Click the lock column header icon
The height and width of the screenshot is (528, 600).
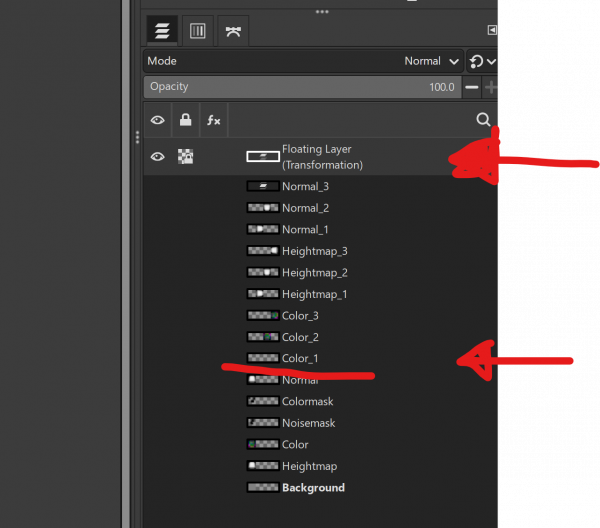click(186, 120)
